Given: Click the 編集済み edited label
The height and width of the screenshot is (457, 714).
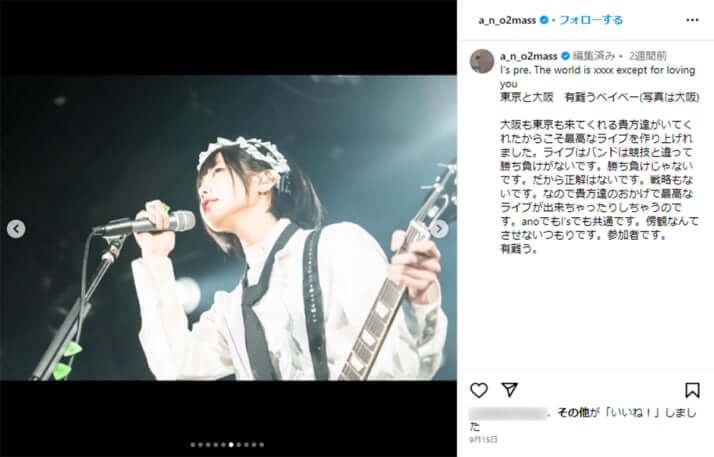Looking at the screenshot, I should click(594, 56).
